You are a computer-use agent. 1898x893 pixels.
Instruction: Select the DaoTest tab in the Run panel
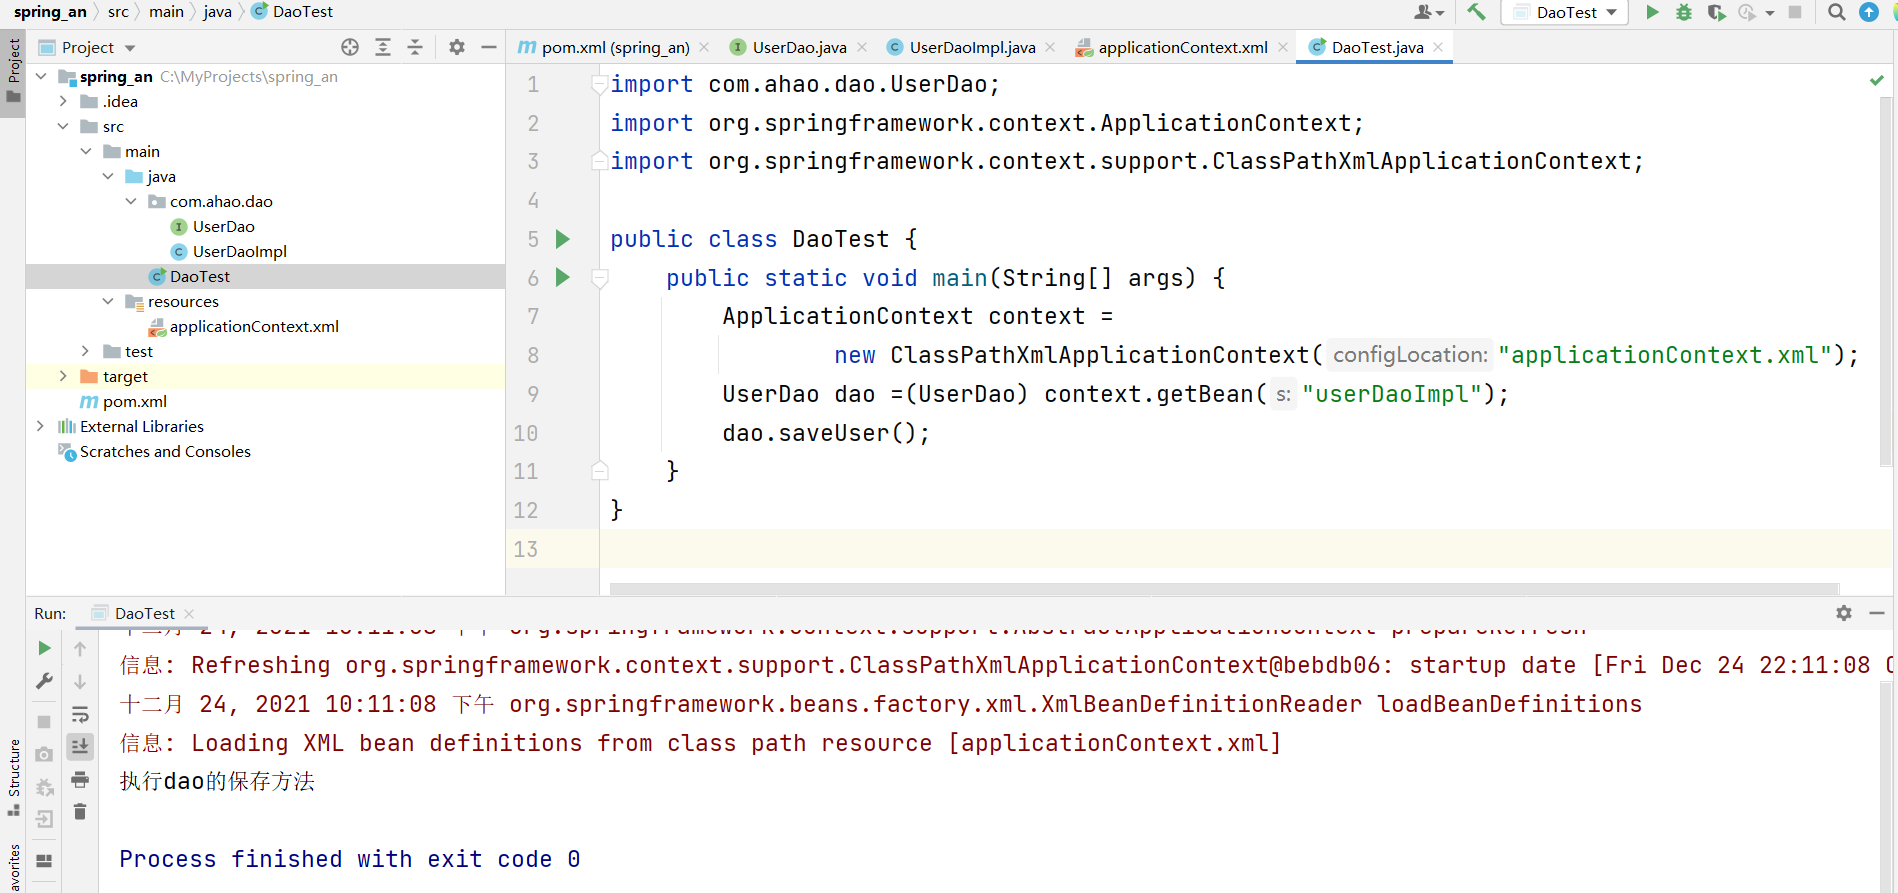coord(143,613)
